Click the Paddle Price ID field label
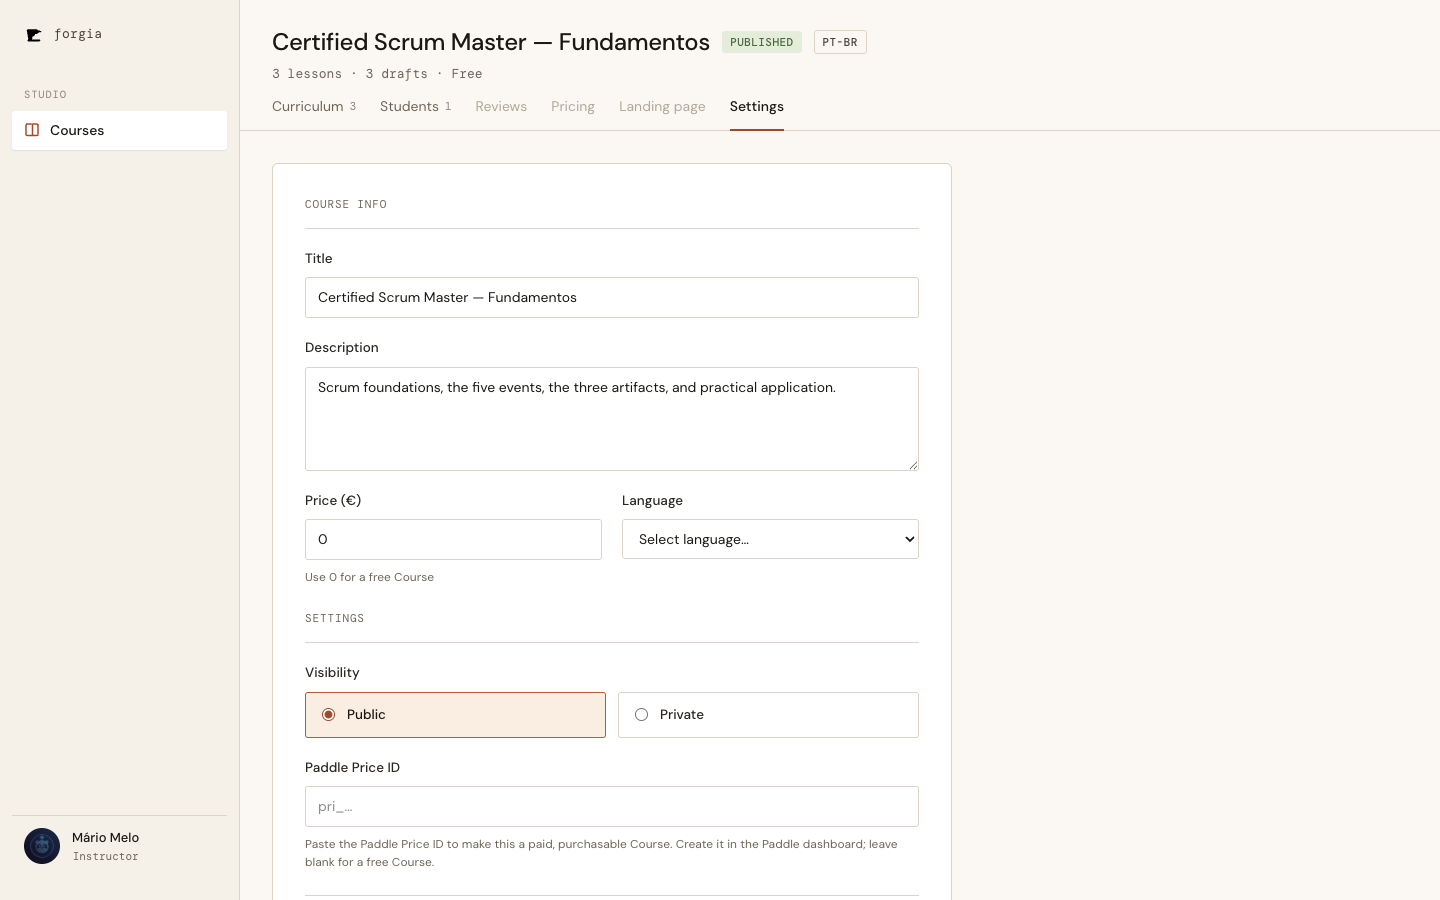The height and width of the screenshot is (900, 1440). click(x=352, y=767)
